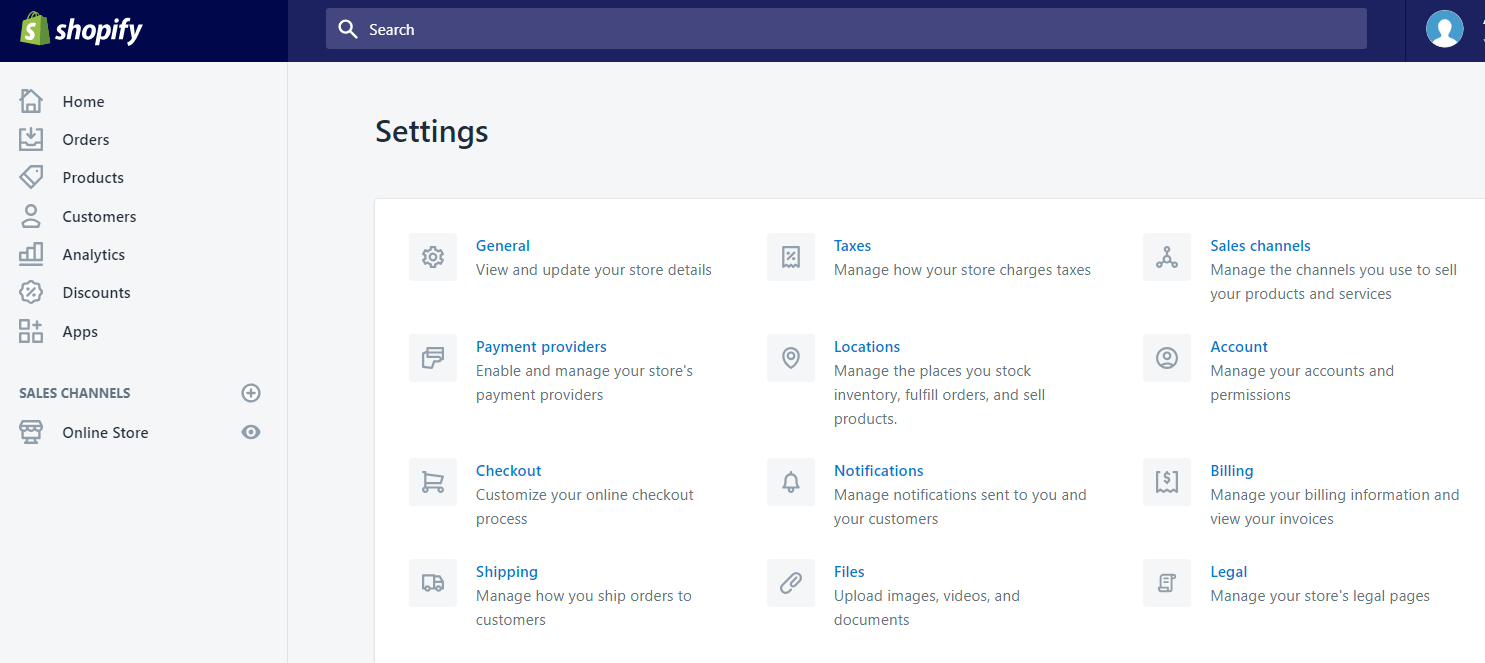Click the General gear icon
This screenshot has width=1485, height=663.
pos(433,257)
